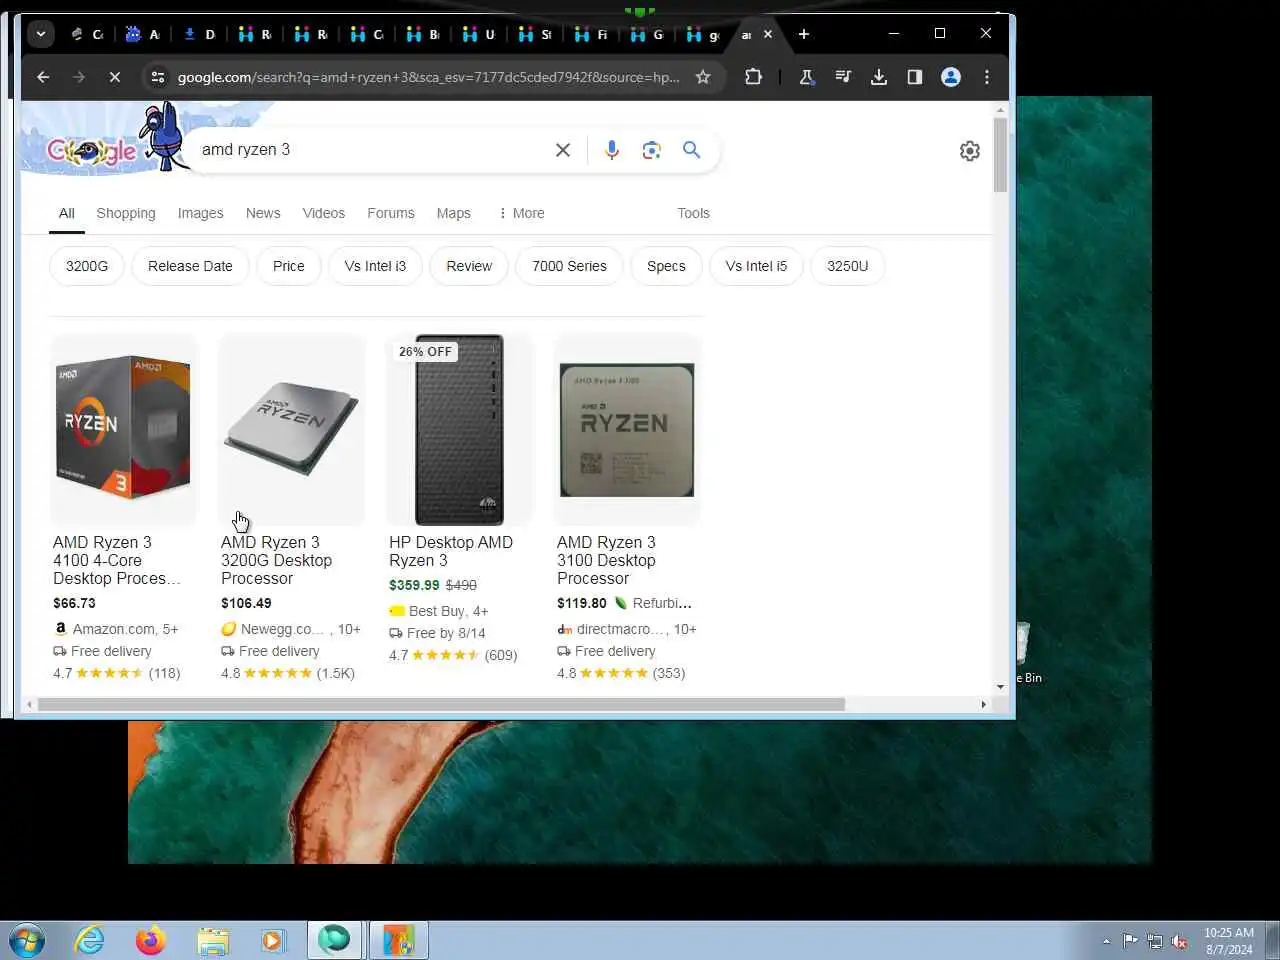Launch Internet Explorer from the taskbar

coord(89,940)
